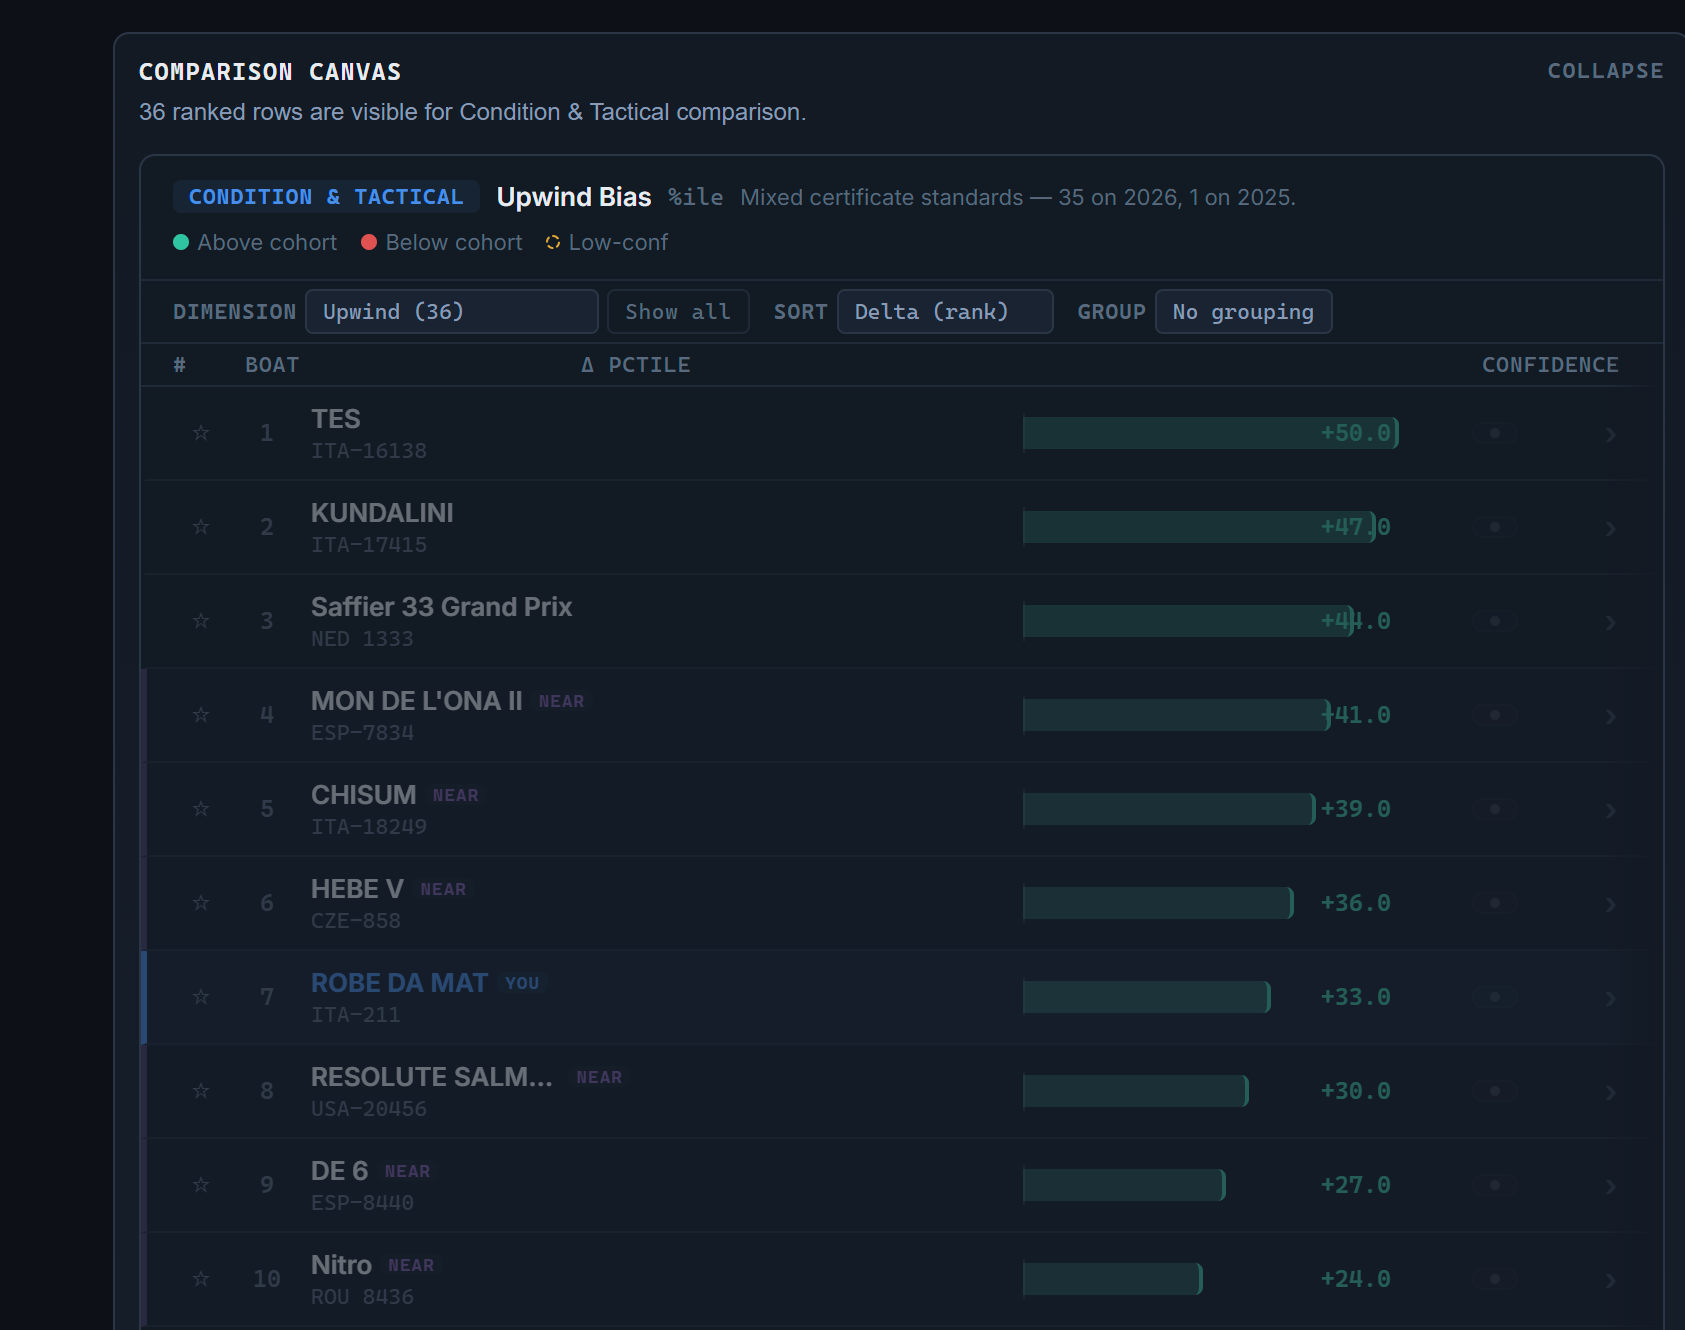
Task: Click the confidence indicator for KUNDALINI
Action: click(1495, 527)
